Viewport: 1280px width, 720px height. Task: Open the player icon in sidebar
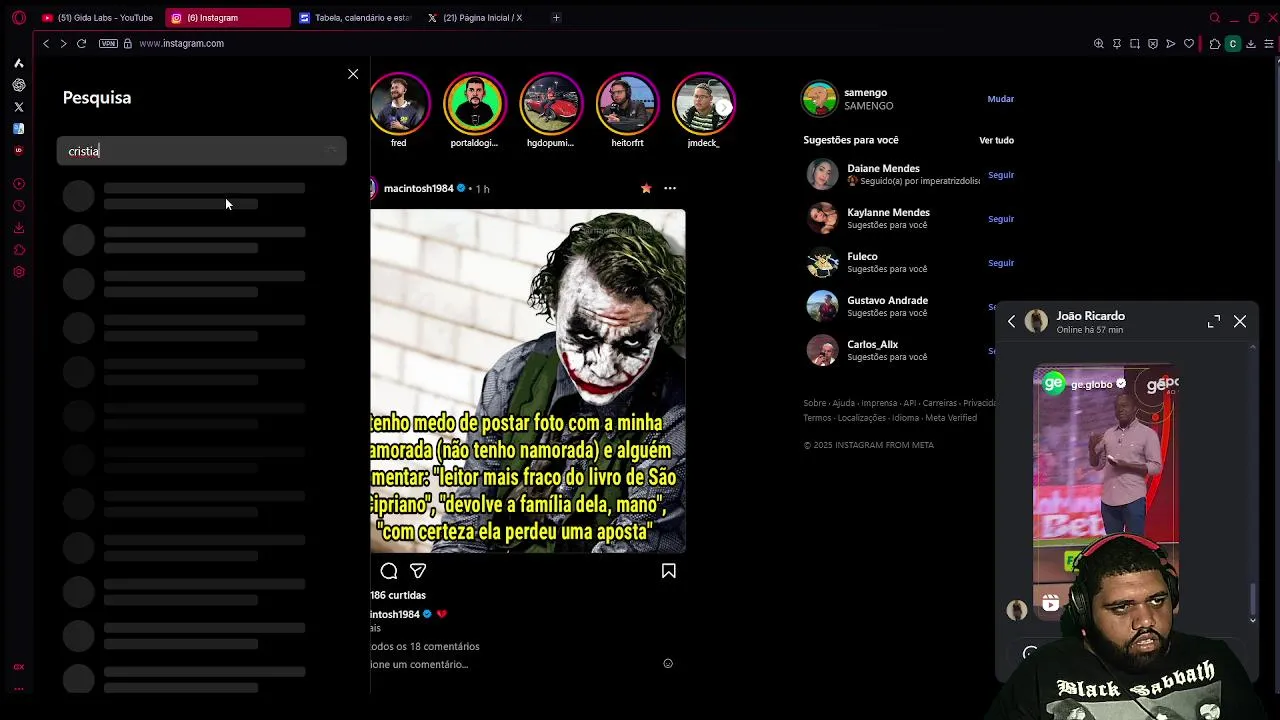pyautogui.click(x=18, y=184)
